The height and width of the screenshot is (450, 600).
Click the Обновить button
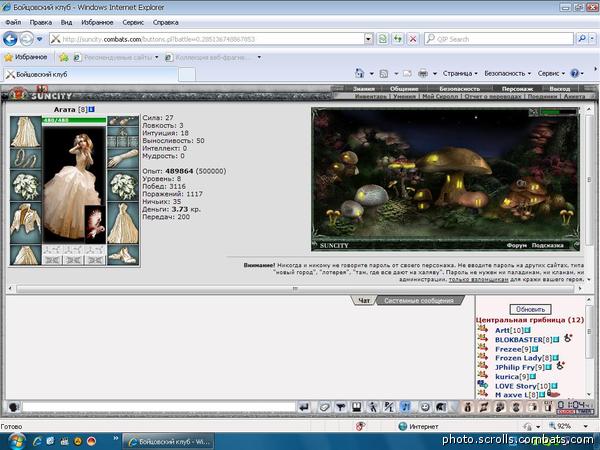click(530, 309)
